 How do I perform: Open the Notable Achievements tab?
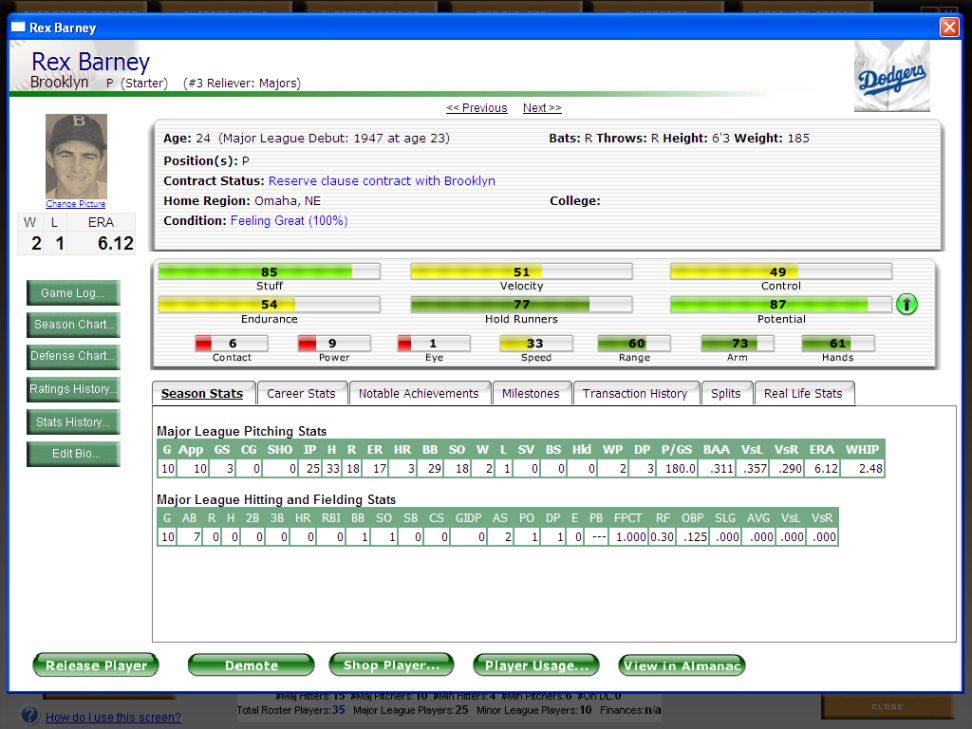pyautogui.click(x=418, y=394)
